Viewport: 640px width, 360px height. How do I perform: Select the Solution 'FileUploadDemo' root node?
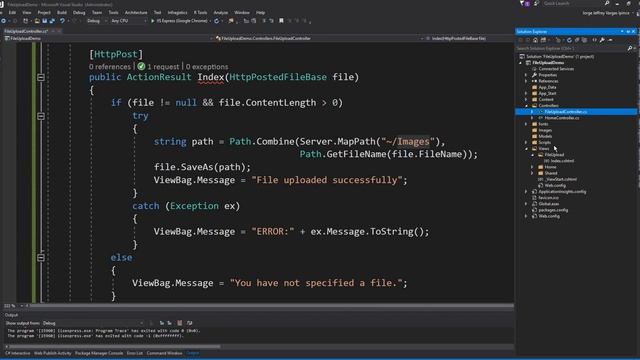(557, 57)
